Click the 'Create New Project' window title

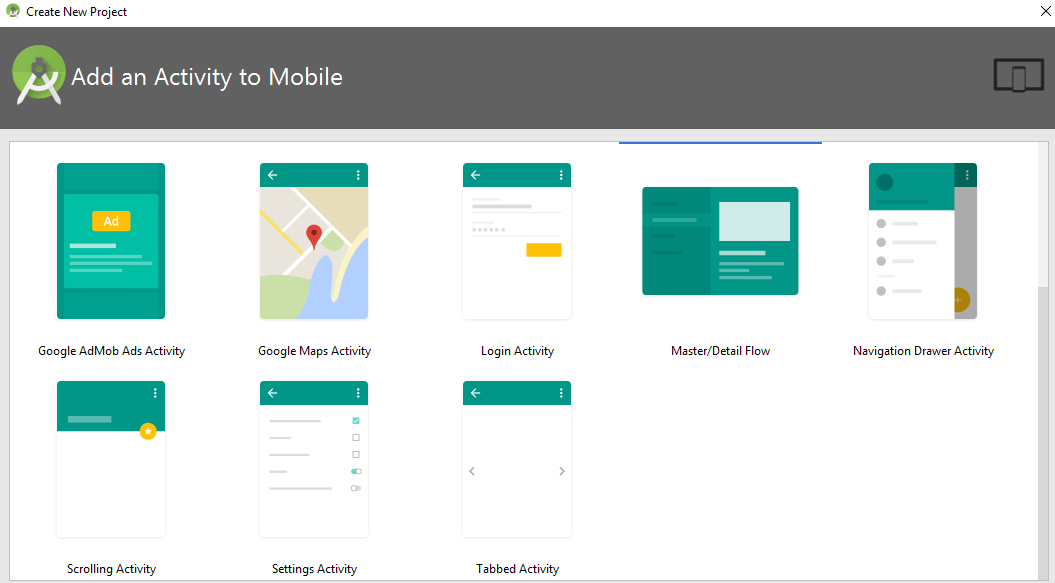(x=77, y=11)
